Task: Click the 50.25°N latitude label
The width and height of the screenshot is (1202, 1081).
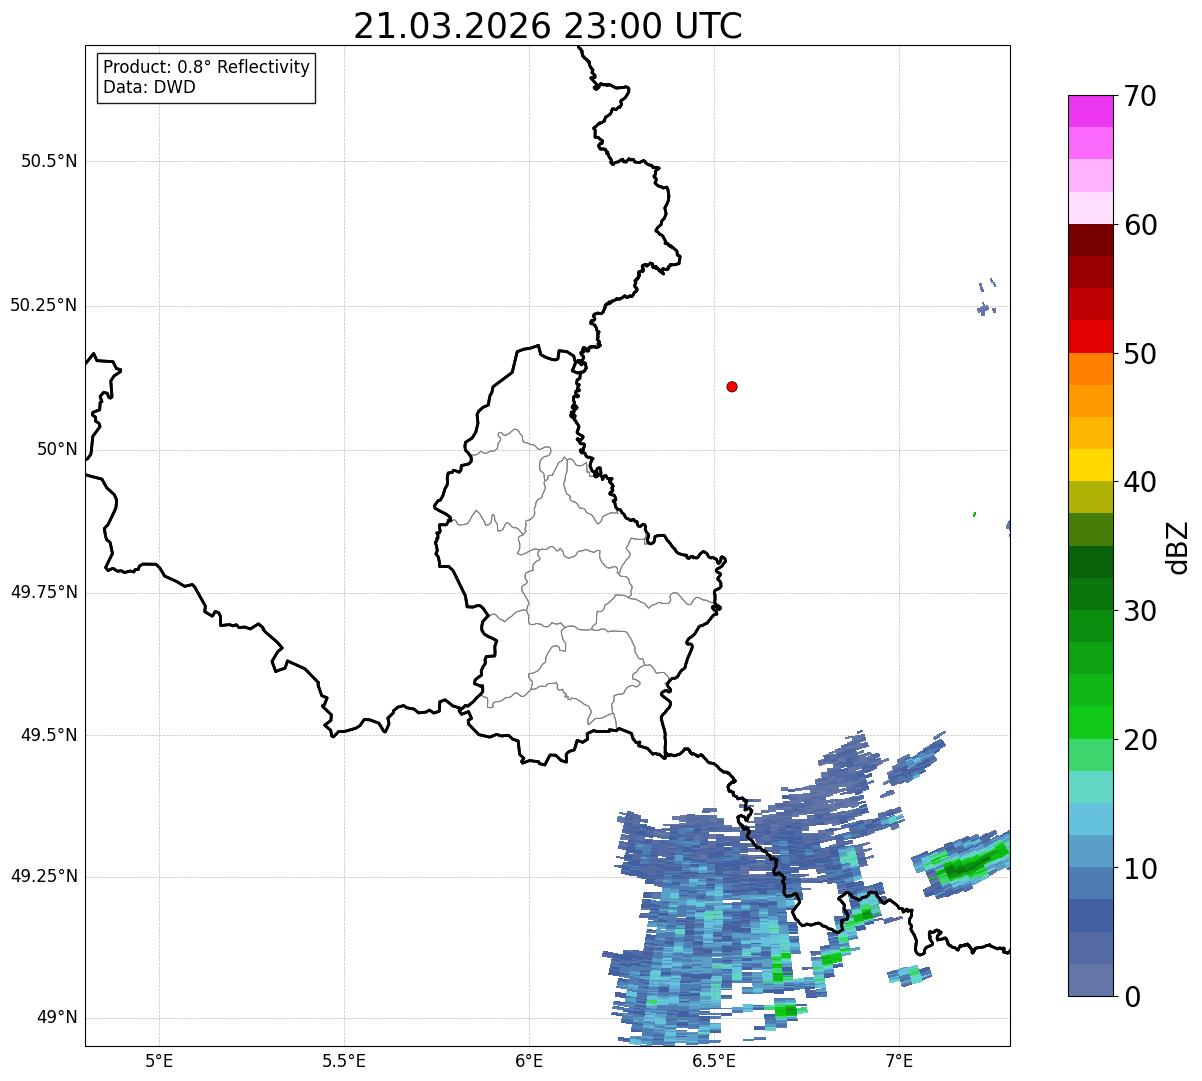Action: (43, 305)
